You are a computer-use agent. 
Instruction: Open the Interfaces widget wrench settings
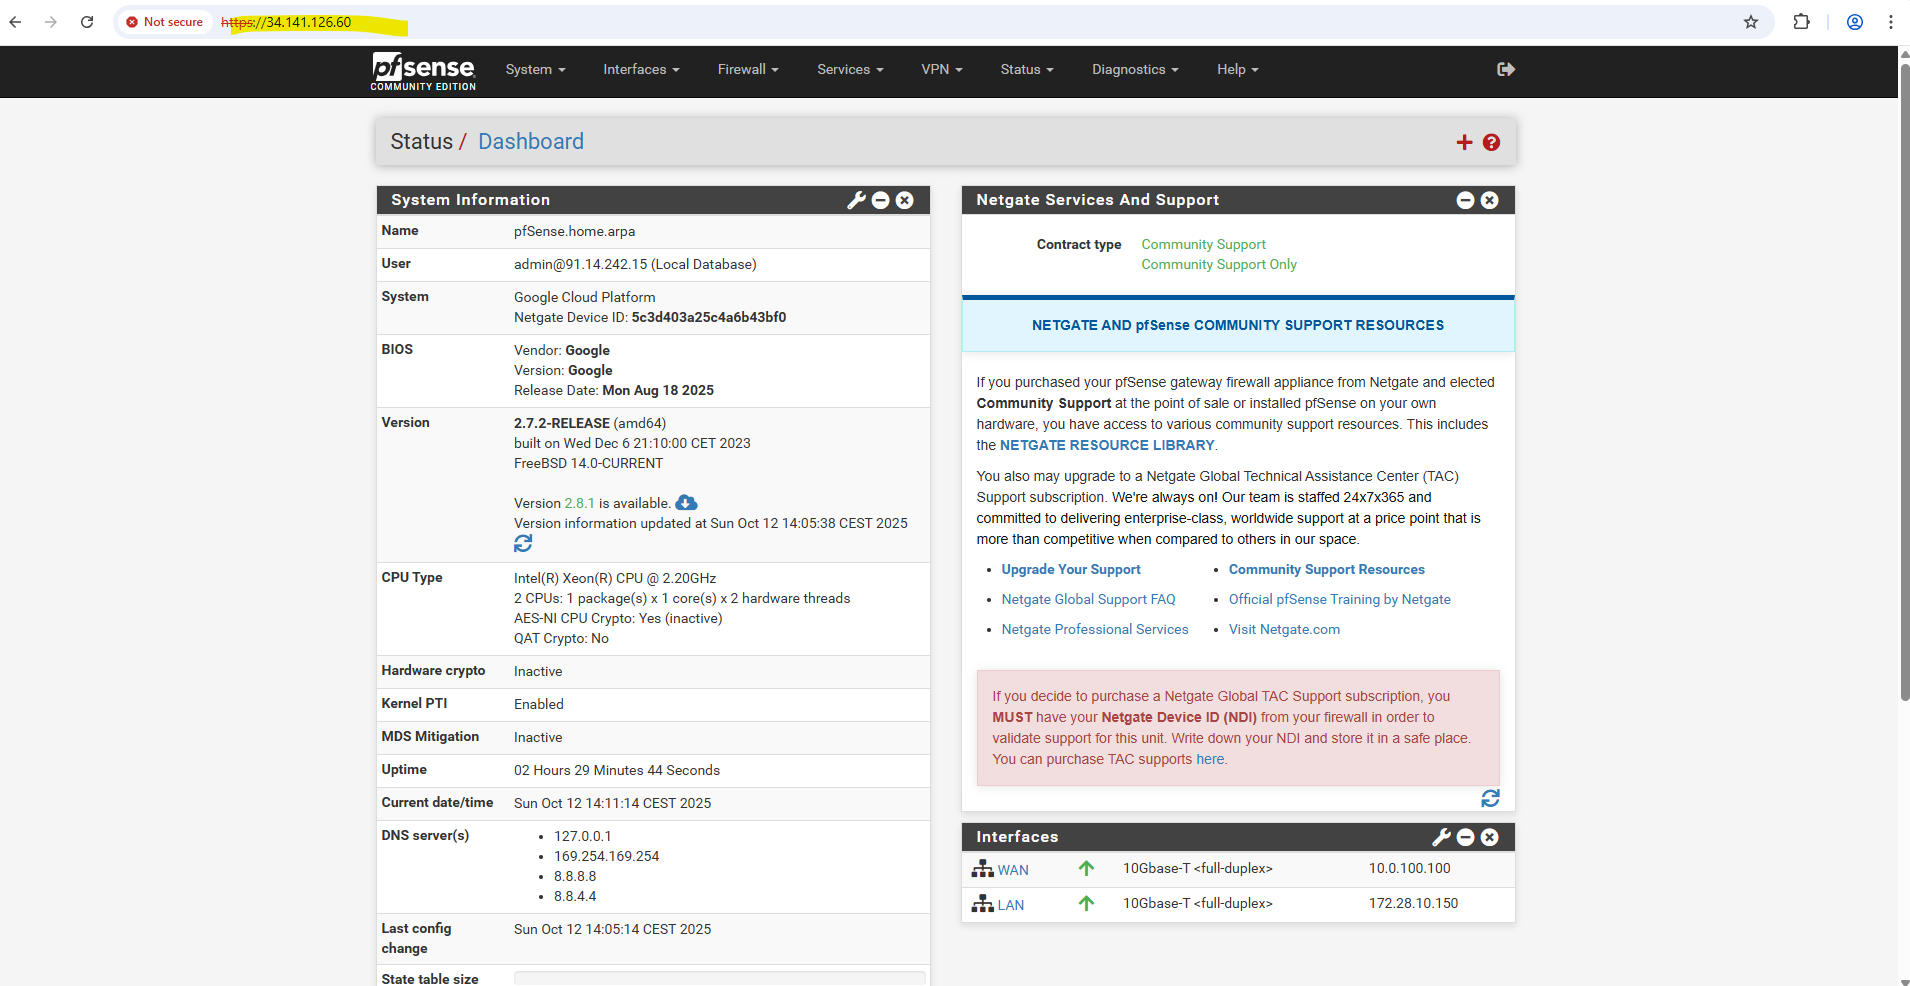click(1441, 837)
